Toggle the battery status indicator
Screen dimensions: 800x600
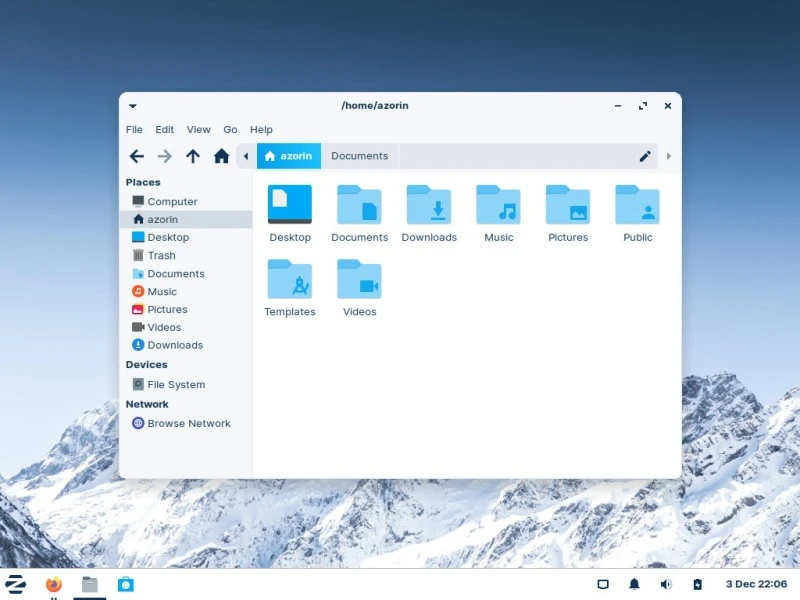[697, 584]
